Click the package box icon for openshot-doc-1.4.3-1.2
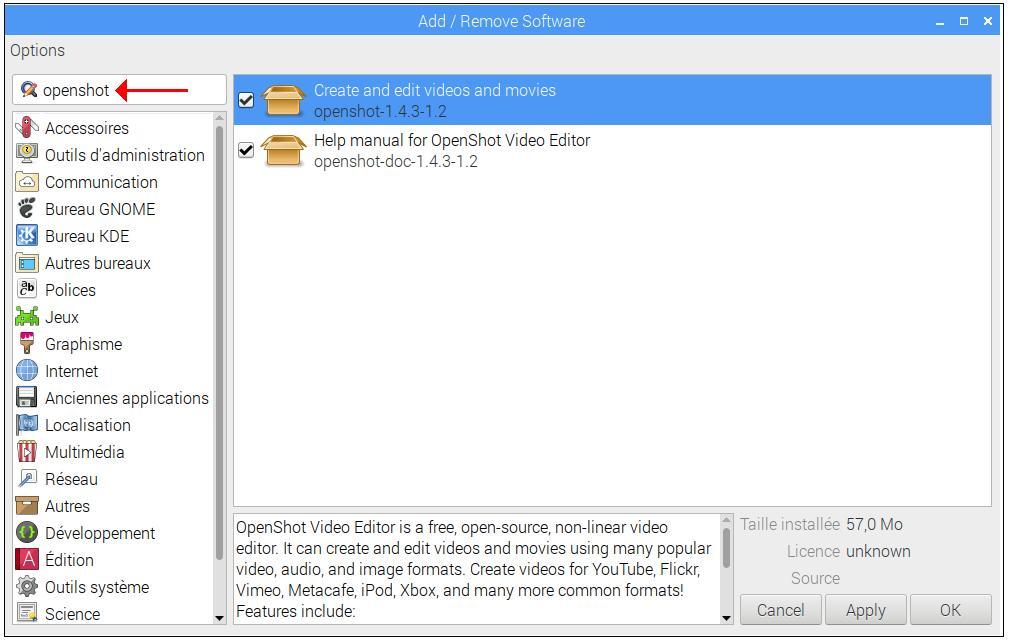This screenshot has height=641, width=1010. [283, 151]
